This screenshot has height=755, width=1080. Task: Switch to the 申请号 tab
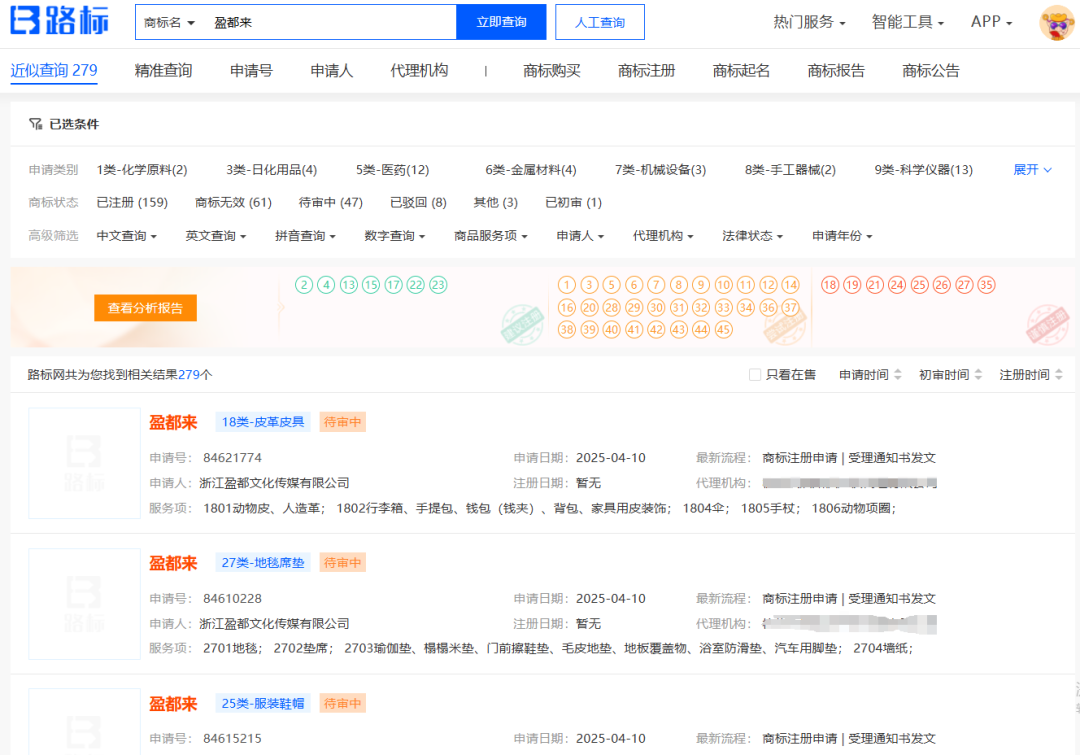pyautogui.click(x=251, y=70)
